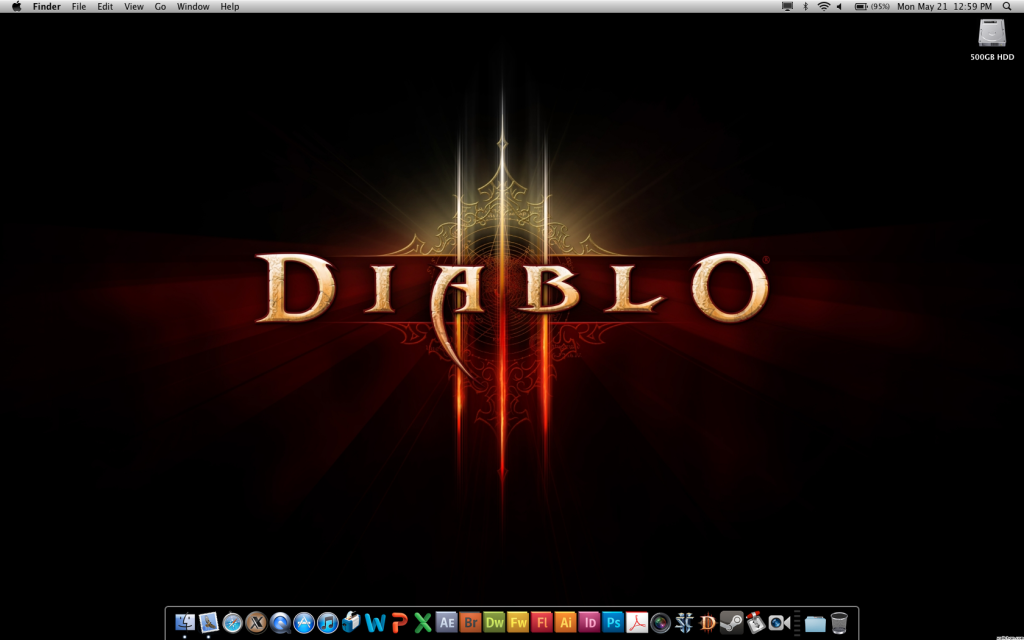This screenshot has width=1024, height=640.
Task: Open the folder stack in Dock
Action: (815, 623)
